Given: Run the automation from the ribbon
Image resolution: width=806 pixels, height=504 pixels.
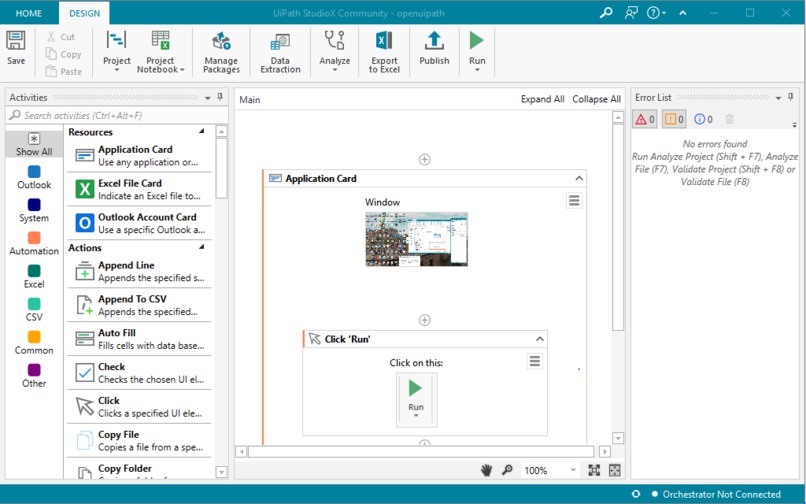Looking at the screenshot, I should pyautogui.click(x=477, y=51).
